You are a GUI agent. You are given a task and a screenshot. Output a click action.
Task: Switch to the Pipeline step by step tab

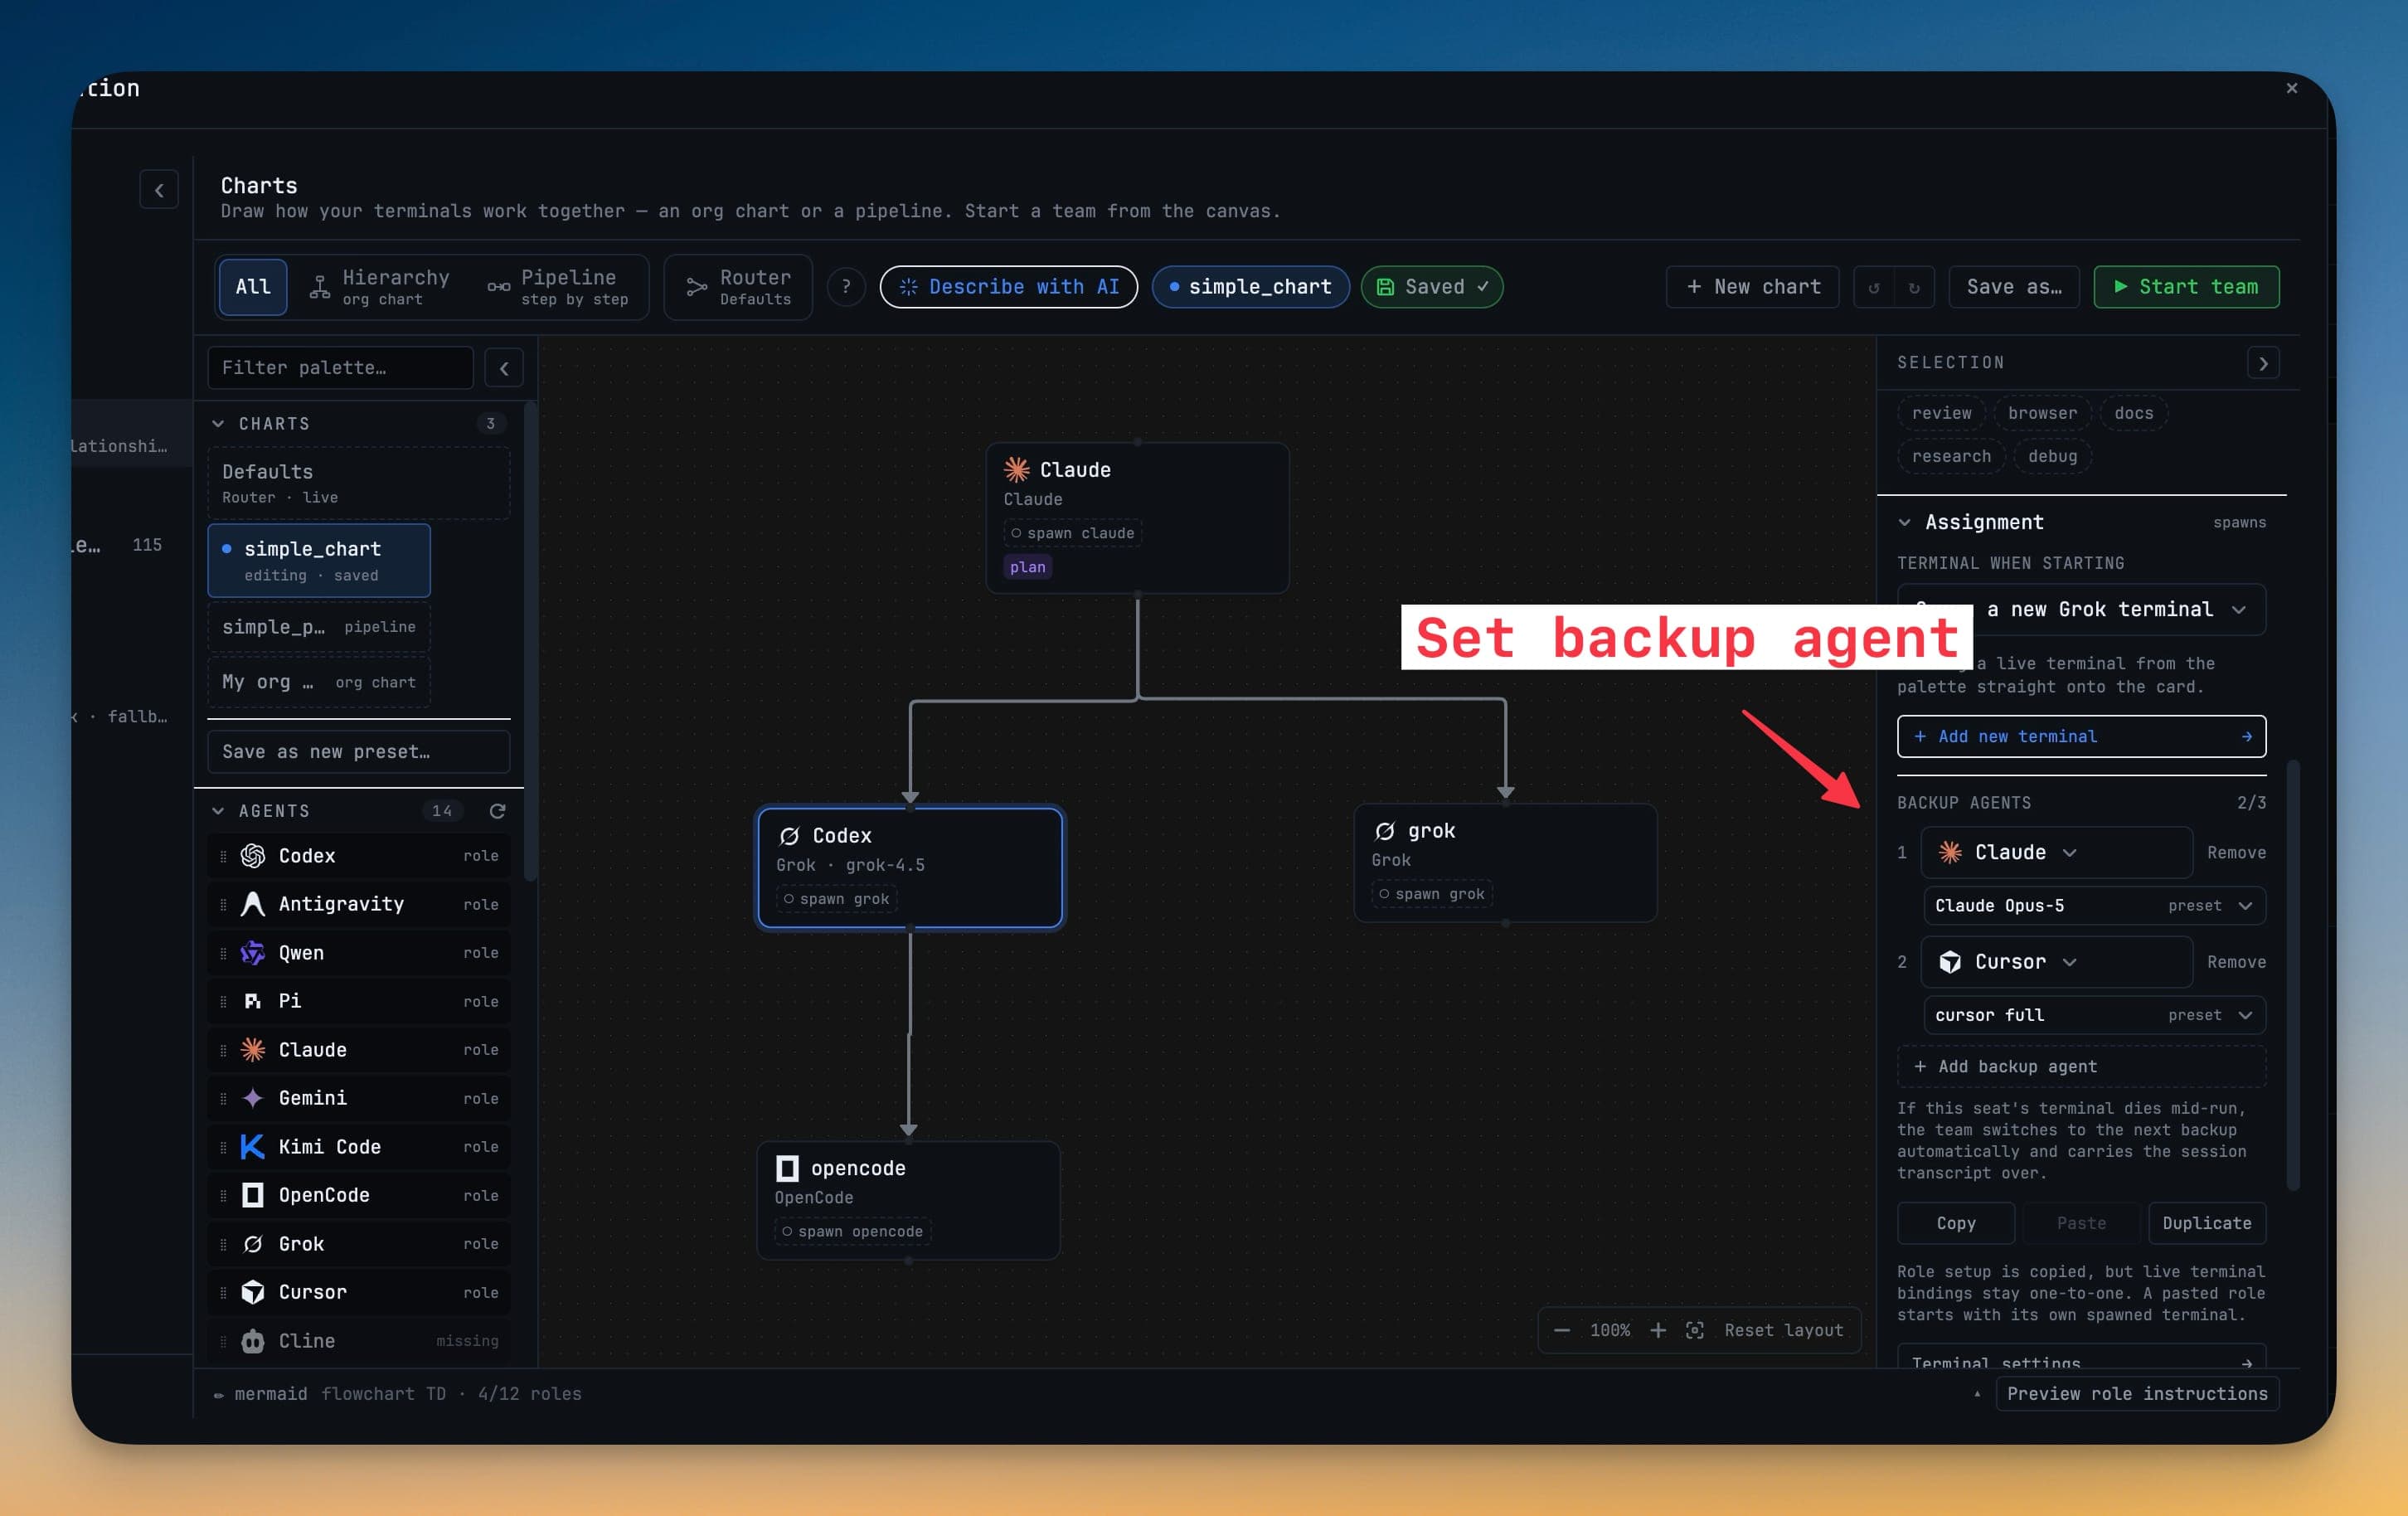[557, 287]
